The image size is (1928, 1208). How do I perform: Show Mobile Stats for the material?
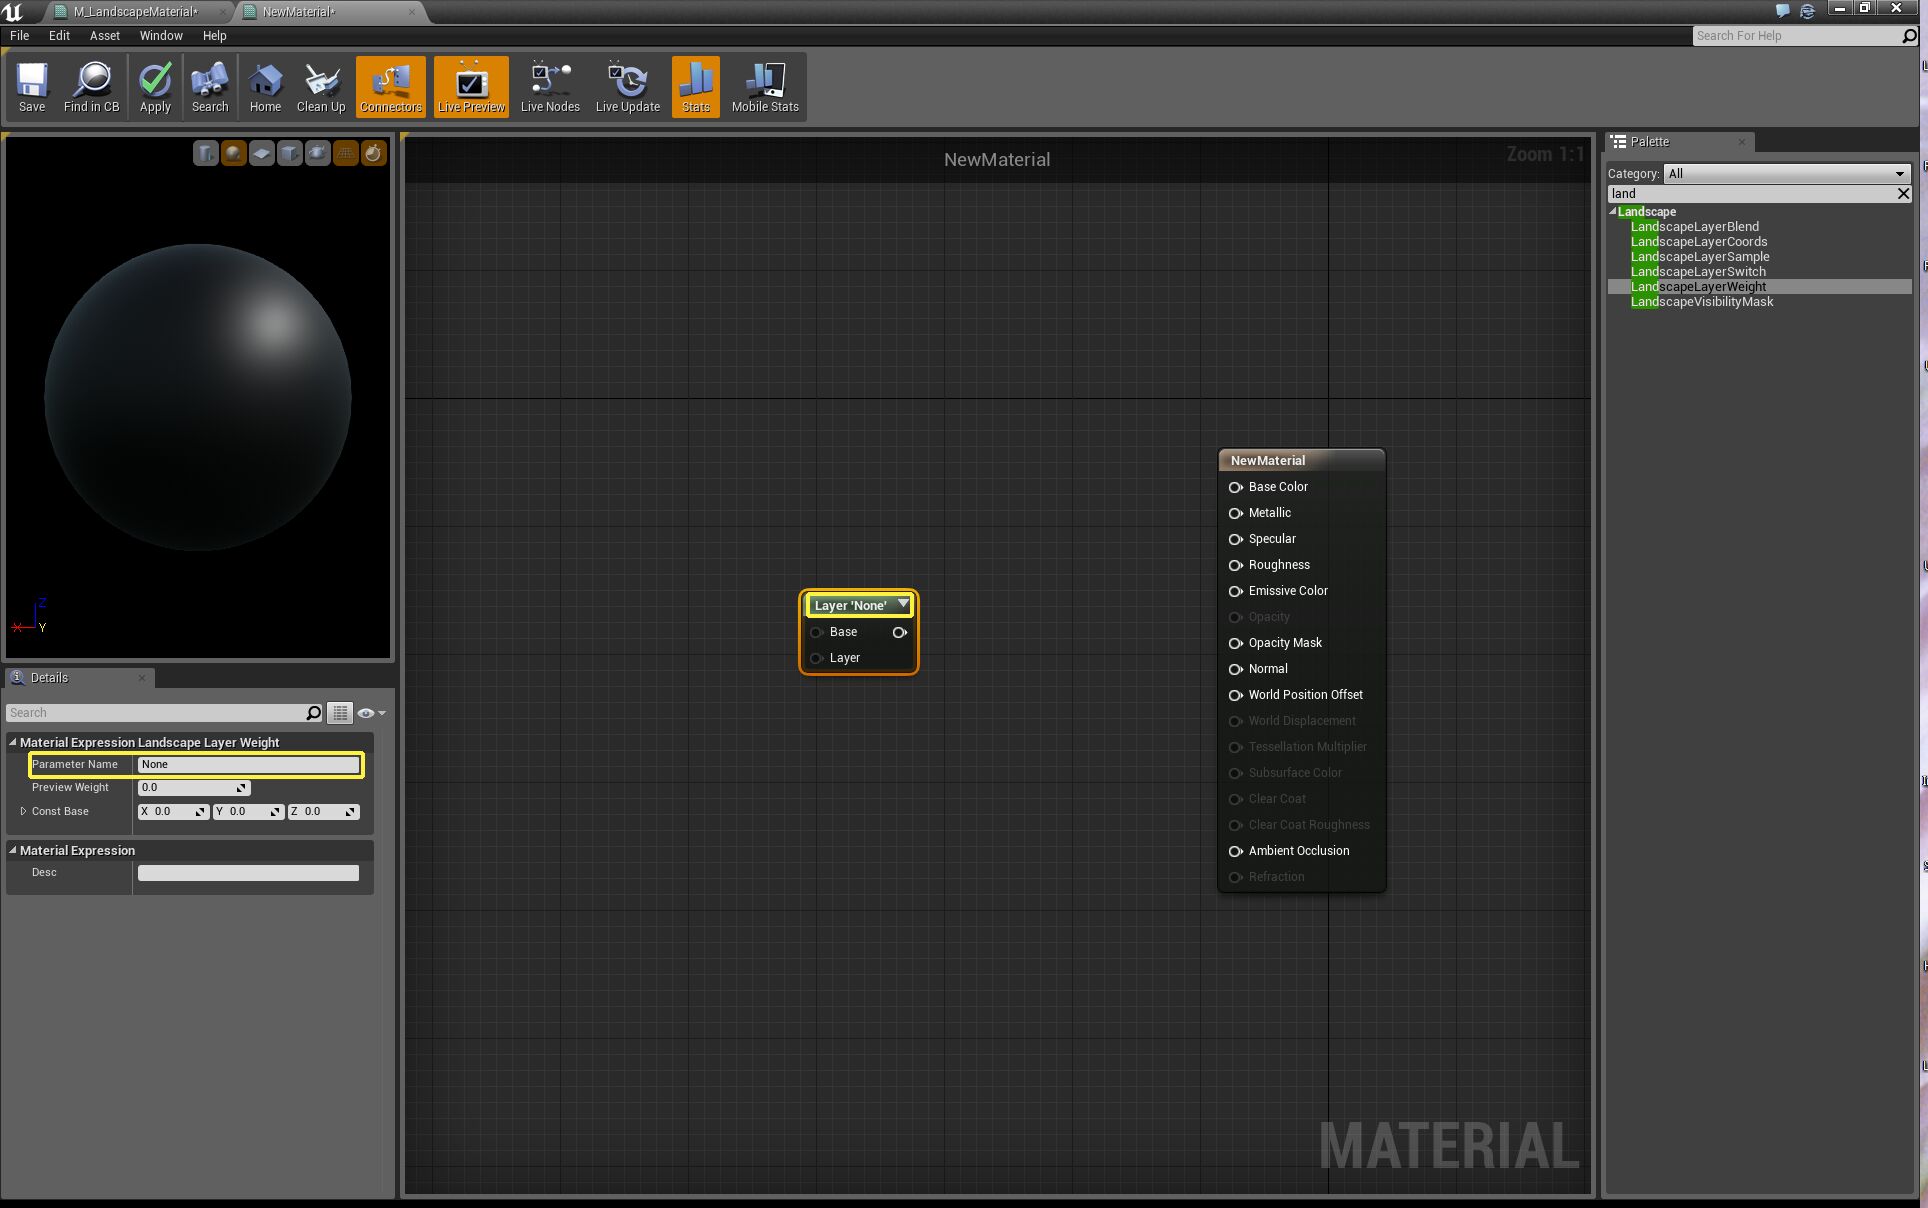tap(764, 87)
